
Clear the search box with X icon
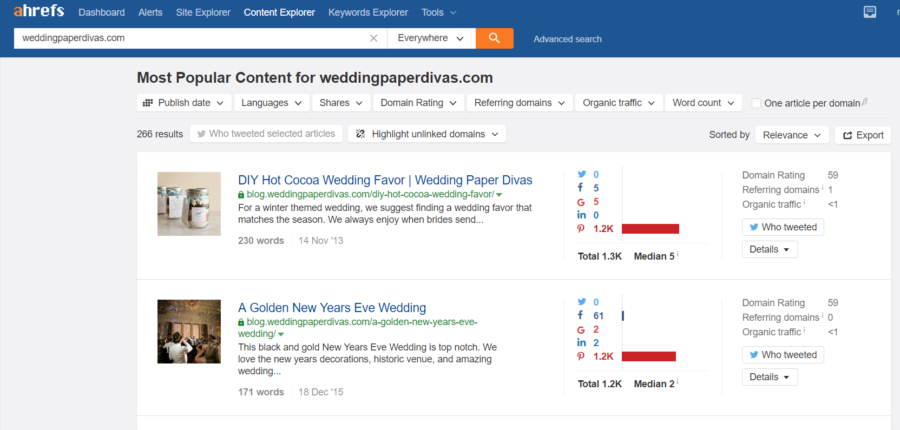coord(373,38)
